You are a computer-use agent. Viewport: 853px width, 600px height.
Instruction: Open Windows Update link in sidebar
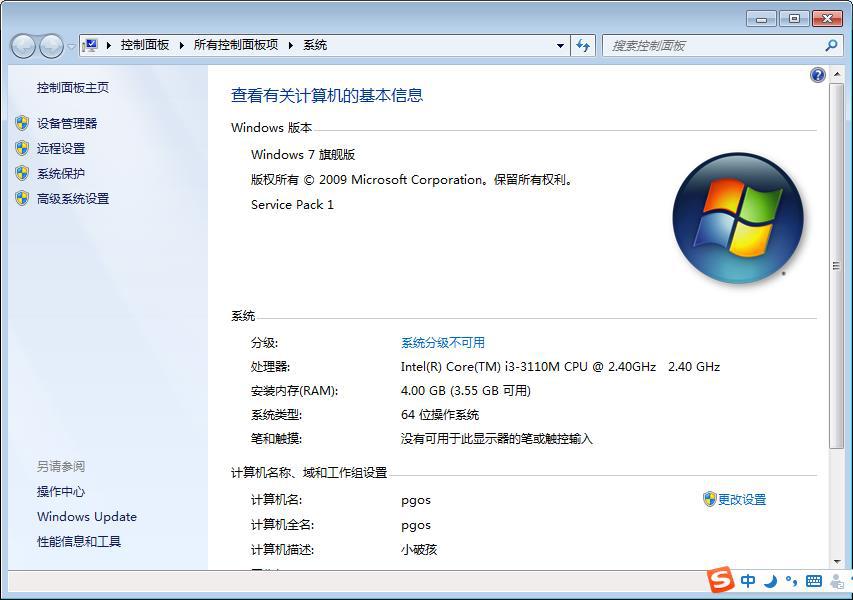(87, 517)
